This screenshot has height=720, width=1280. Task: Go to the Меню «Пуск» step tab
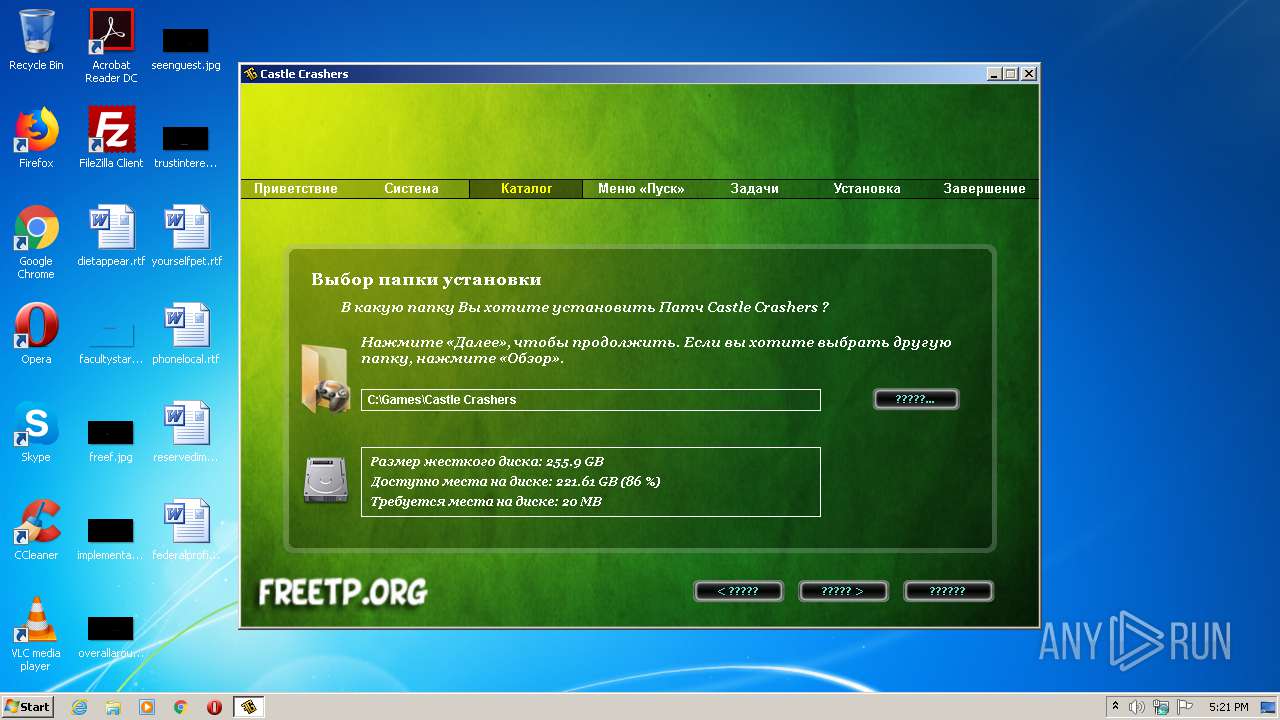point(641,188)
